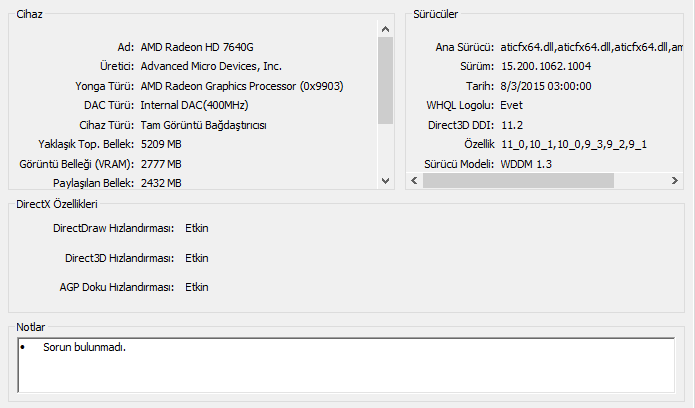Click the 'Direct3D DDI:' label
This screenshot has width=695, height=408.
[x=461, y=125]
